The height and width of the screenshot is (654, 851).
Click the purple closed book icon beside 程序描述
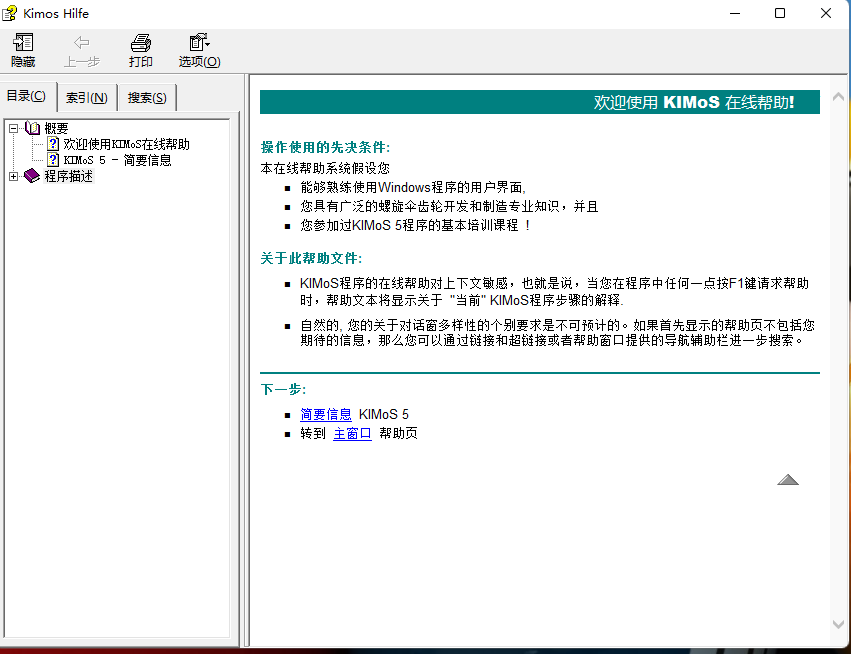[32, 176]
